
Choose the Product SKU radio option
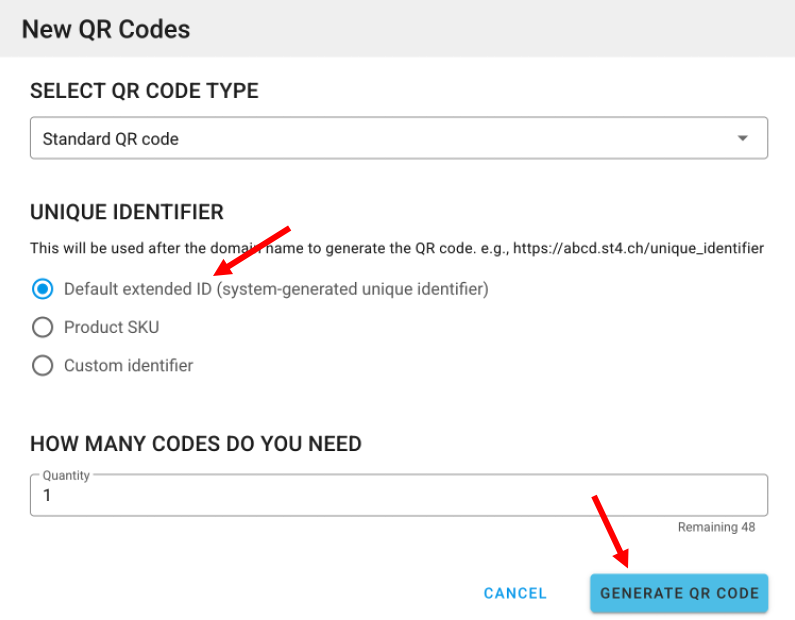pos(42,327)
